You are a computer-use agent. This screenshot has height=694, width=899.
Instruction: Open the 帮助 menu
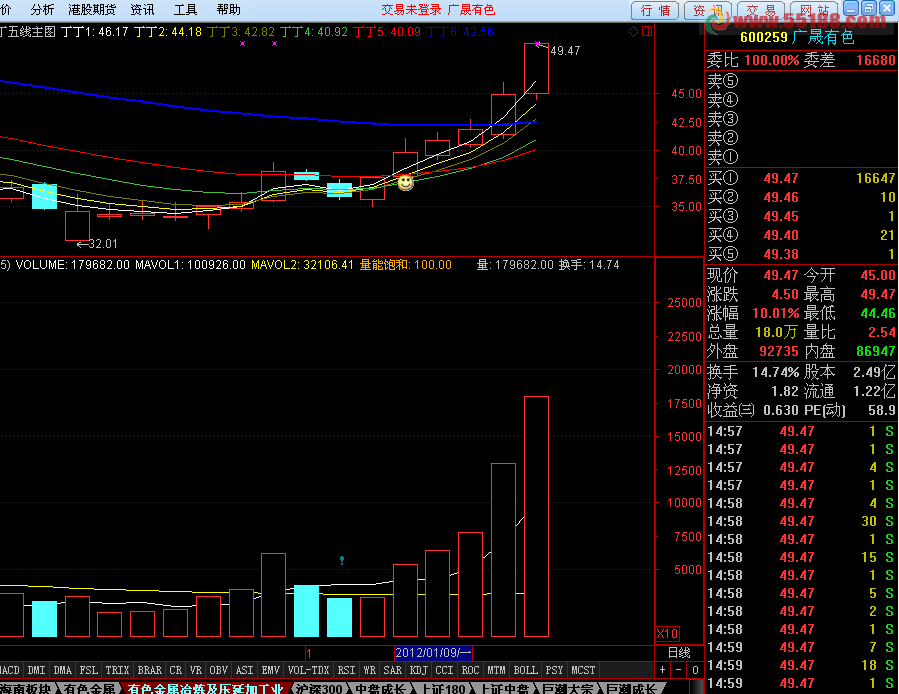(x=228, y=10)
